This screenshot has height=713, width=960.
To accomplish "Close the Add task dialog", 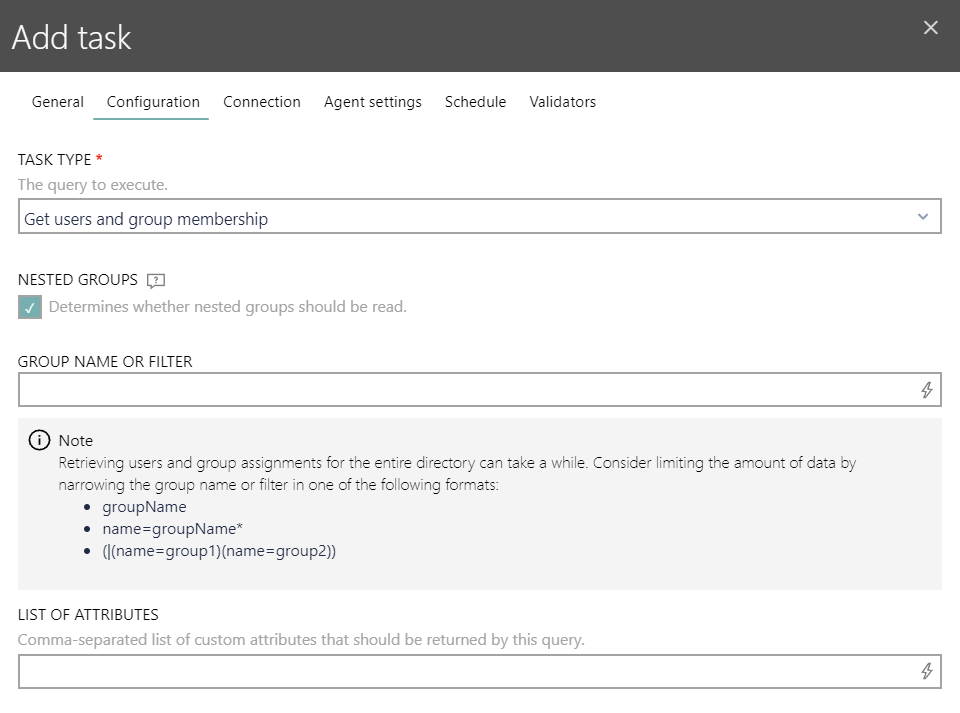I will (930, 28).
